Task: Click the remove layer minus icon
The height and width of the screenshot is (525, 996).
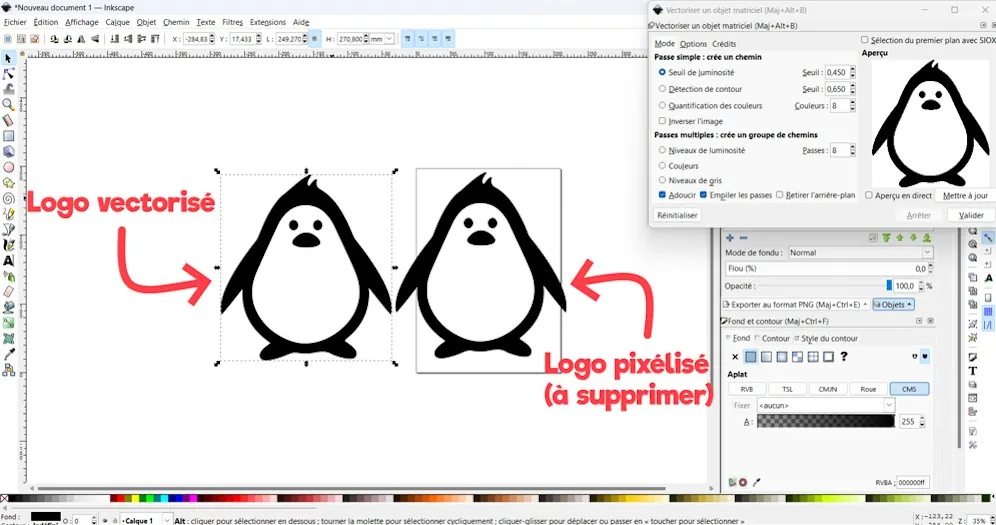Action: pyautogui.click(x=743, y=238)
